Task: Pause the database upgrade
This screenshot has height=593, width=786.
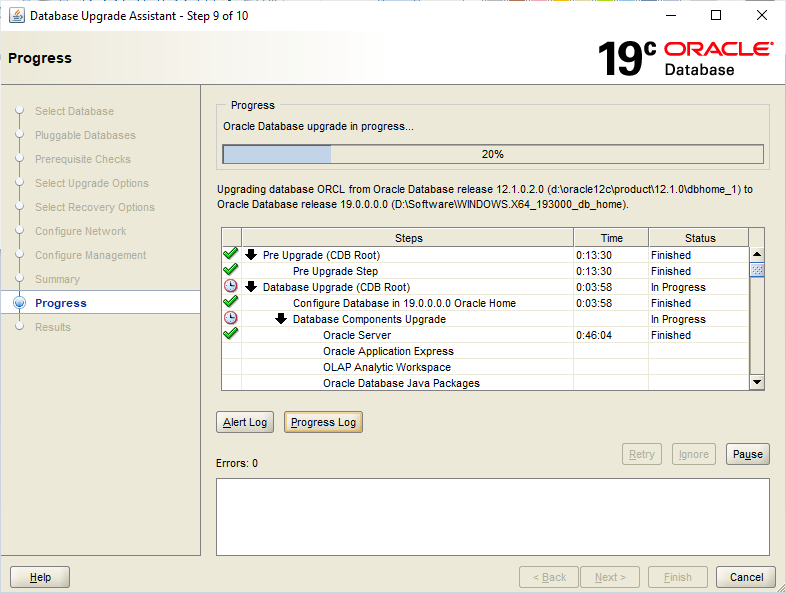Action: pyautogui.click(x=747, y=454)
